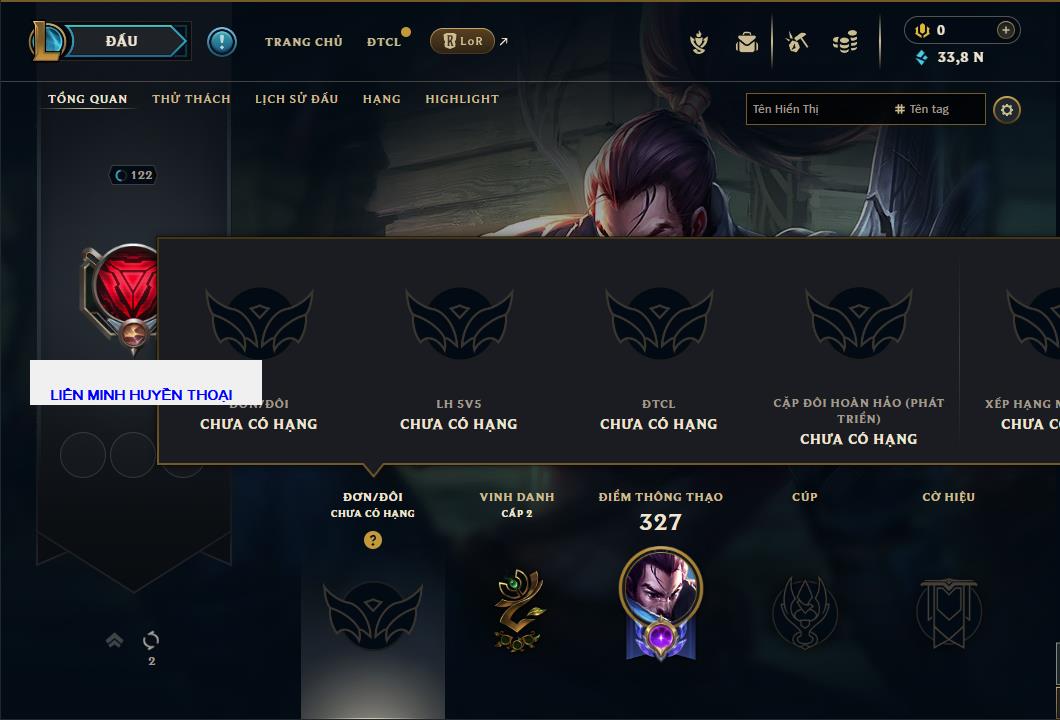Select the Yasuo mastery portrait
The image size is (1060, 720).
(660, 604)
